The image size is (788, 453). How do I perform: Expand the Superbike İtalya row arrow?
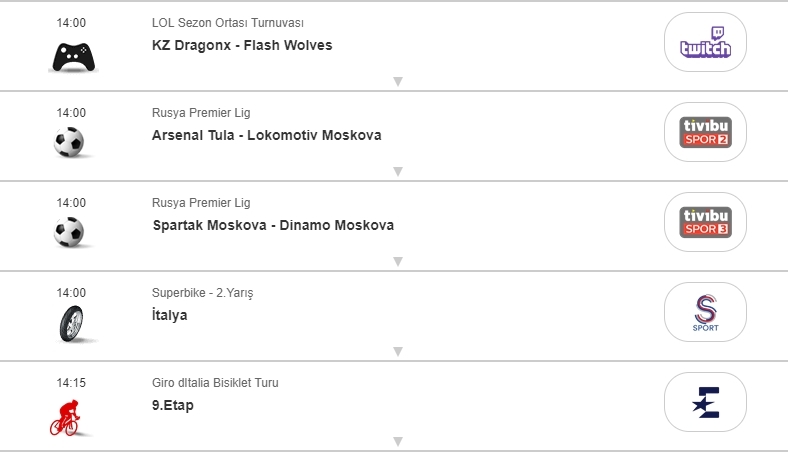397,351
